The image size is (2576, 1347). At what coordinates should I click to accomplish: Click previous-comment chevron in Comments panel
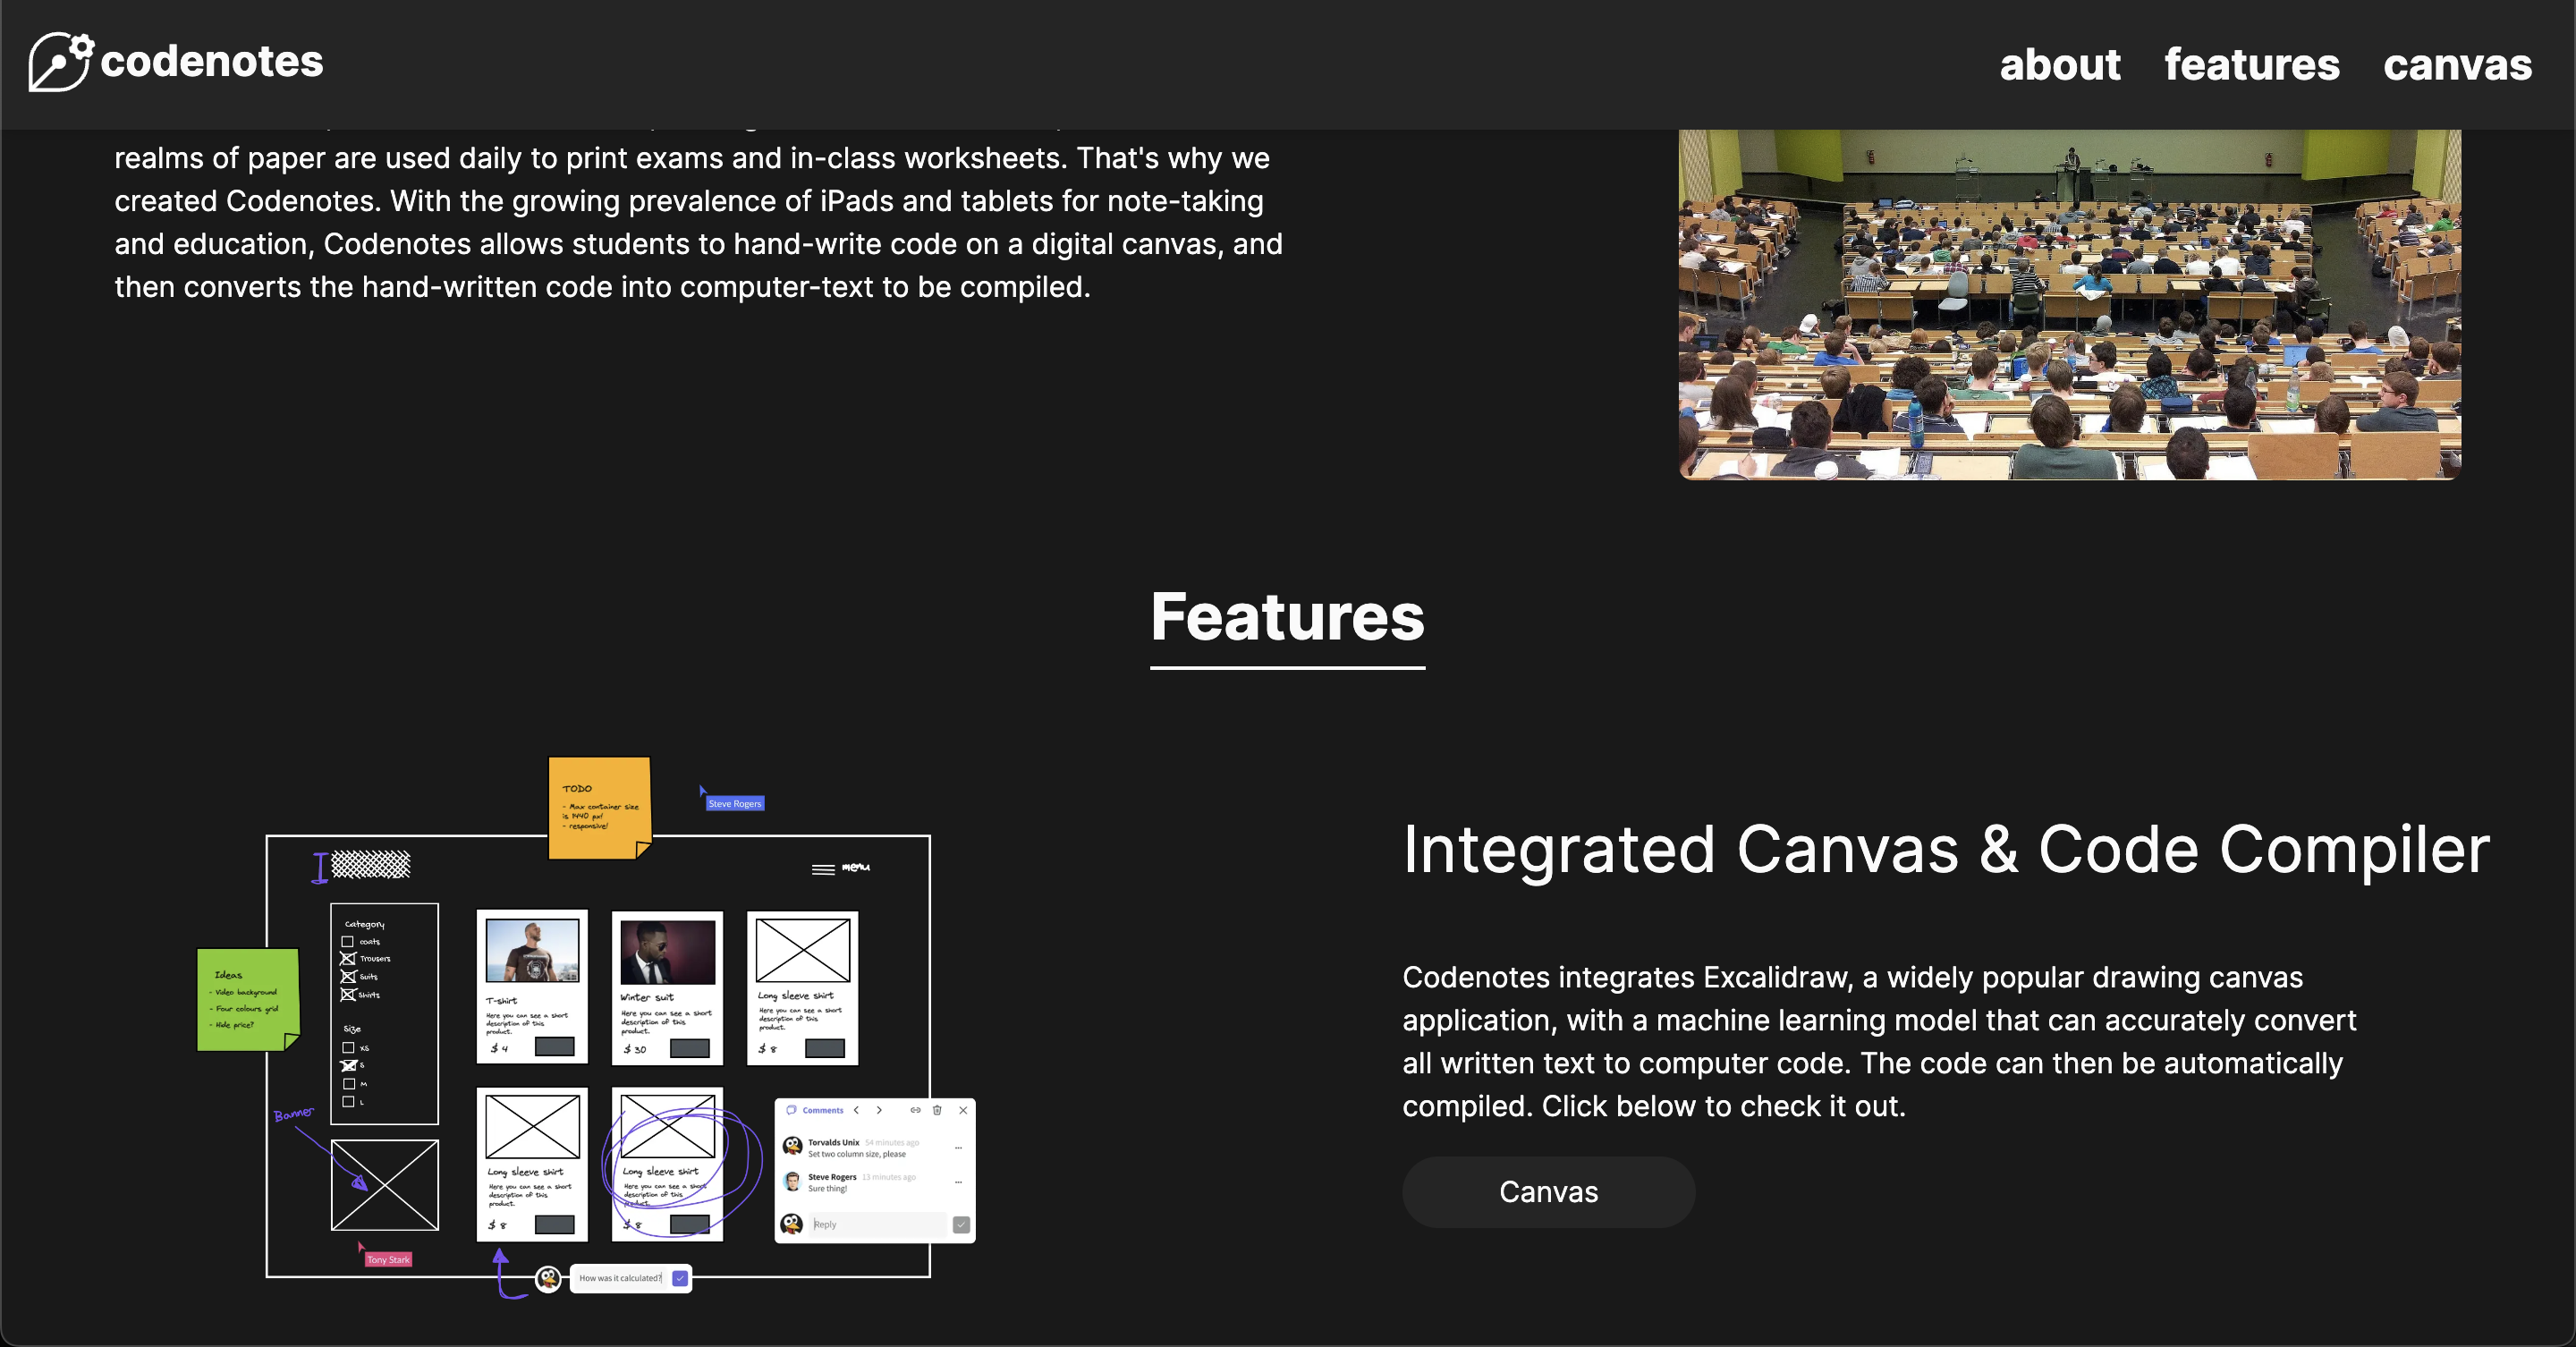pos(856,1110)
